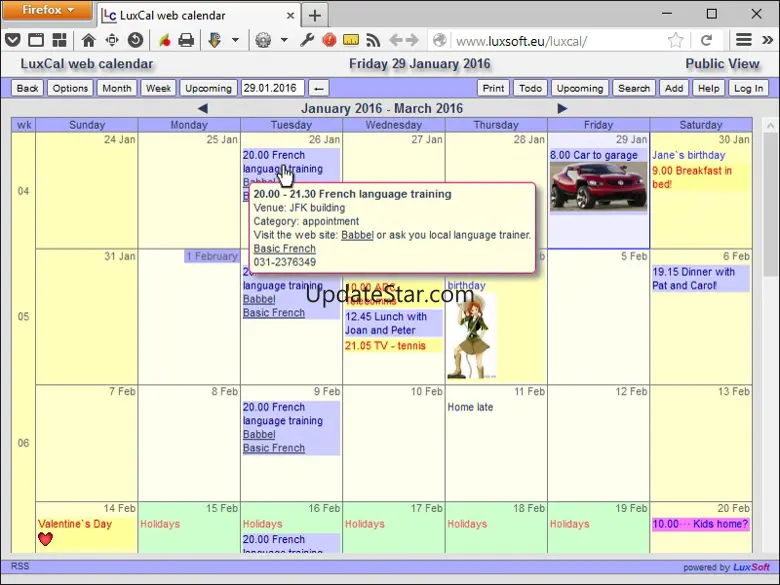This screenshot has height=585, width=780.
Task: Go to the next months with right arrow
Action: click(x=562, y=108)
